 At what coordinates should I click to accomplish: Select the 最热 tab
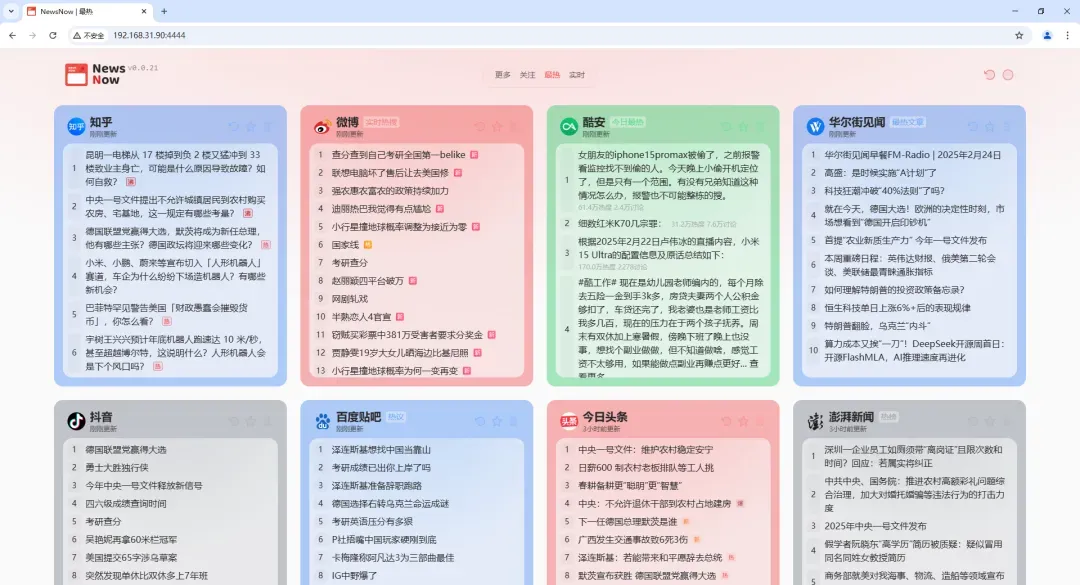click(x=552, y=75)
